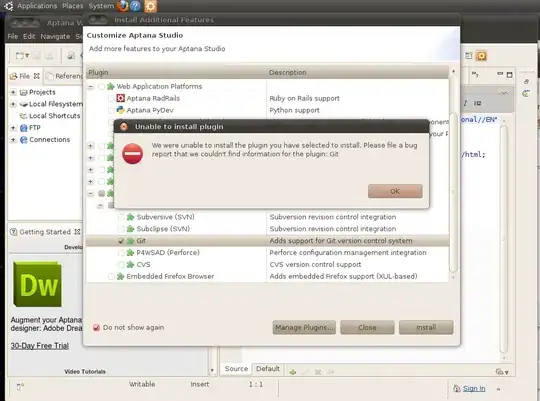Click the Local Shortcuts icon

[x=23, y=116]
